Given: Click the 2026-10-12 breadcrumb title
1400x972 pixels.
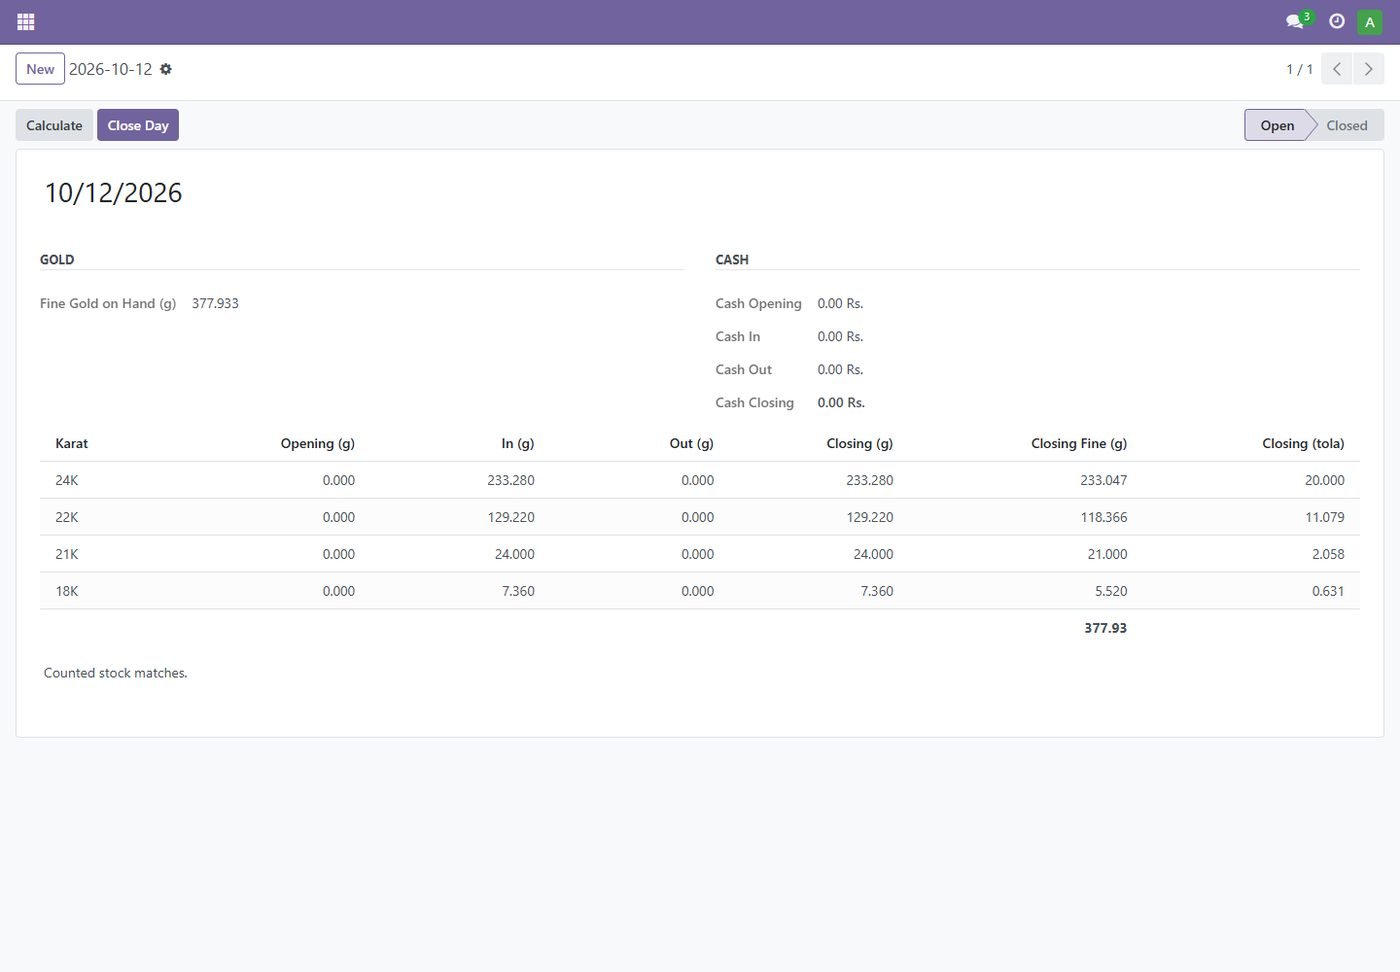Looking at the screenshot, I should click(110, 69).
